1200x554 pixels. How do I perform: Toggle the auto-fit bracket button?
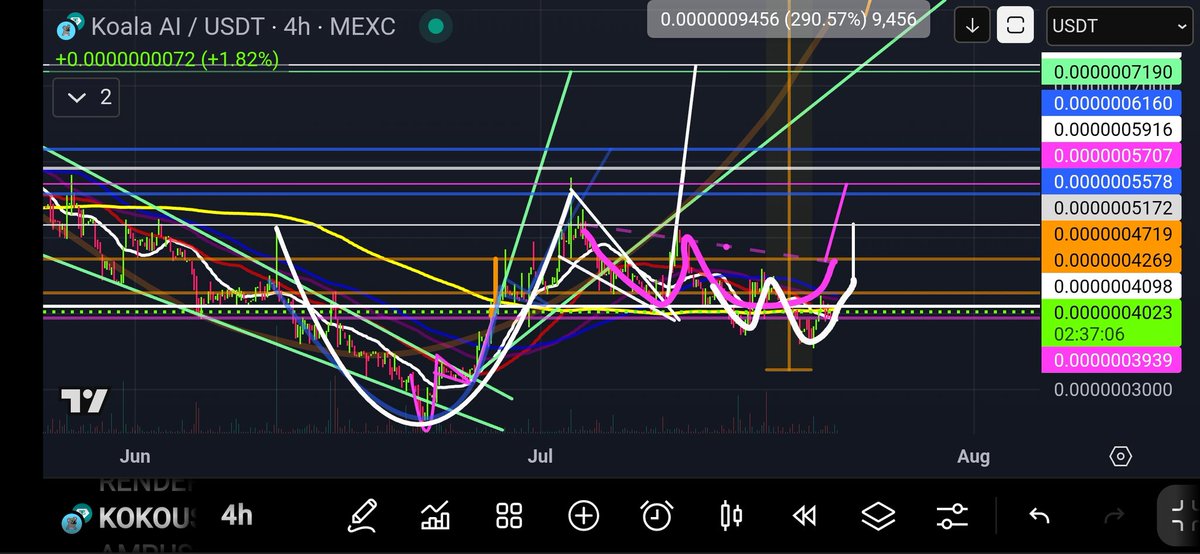coord(1015,26)
